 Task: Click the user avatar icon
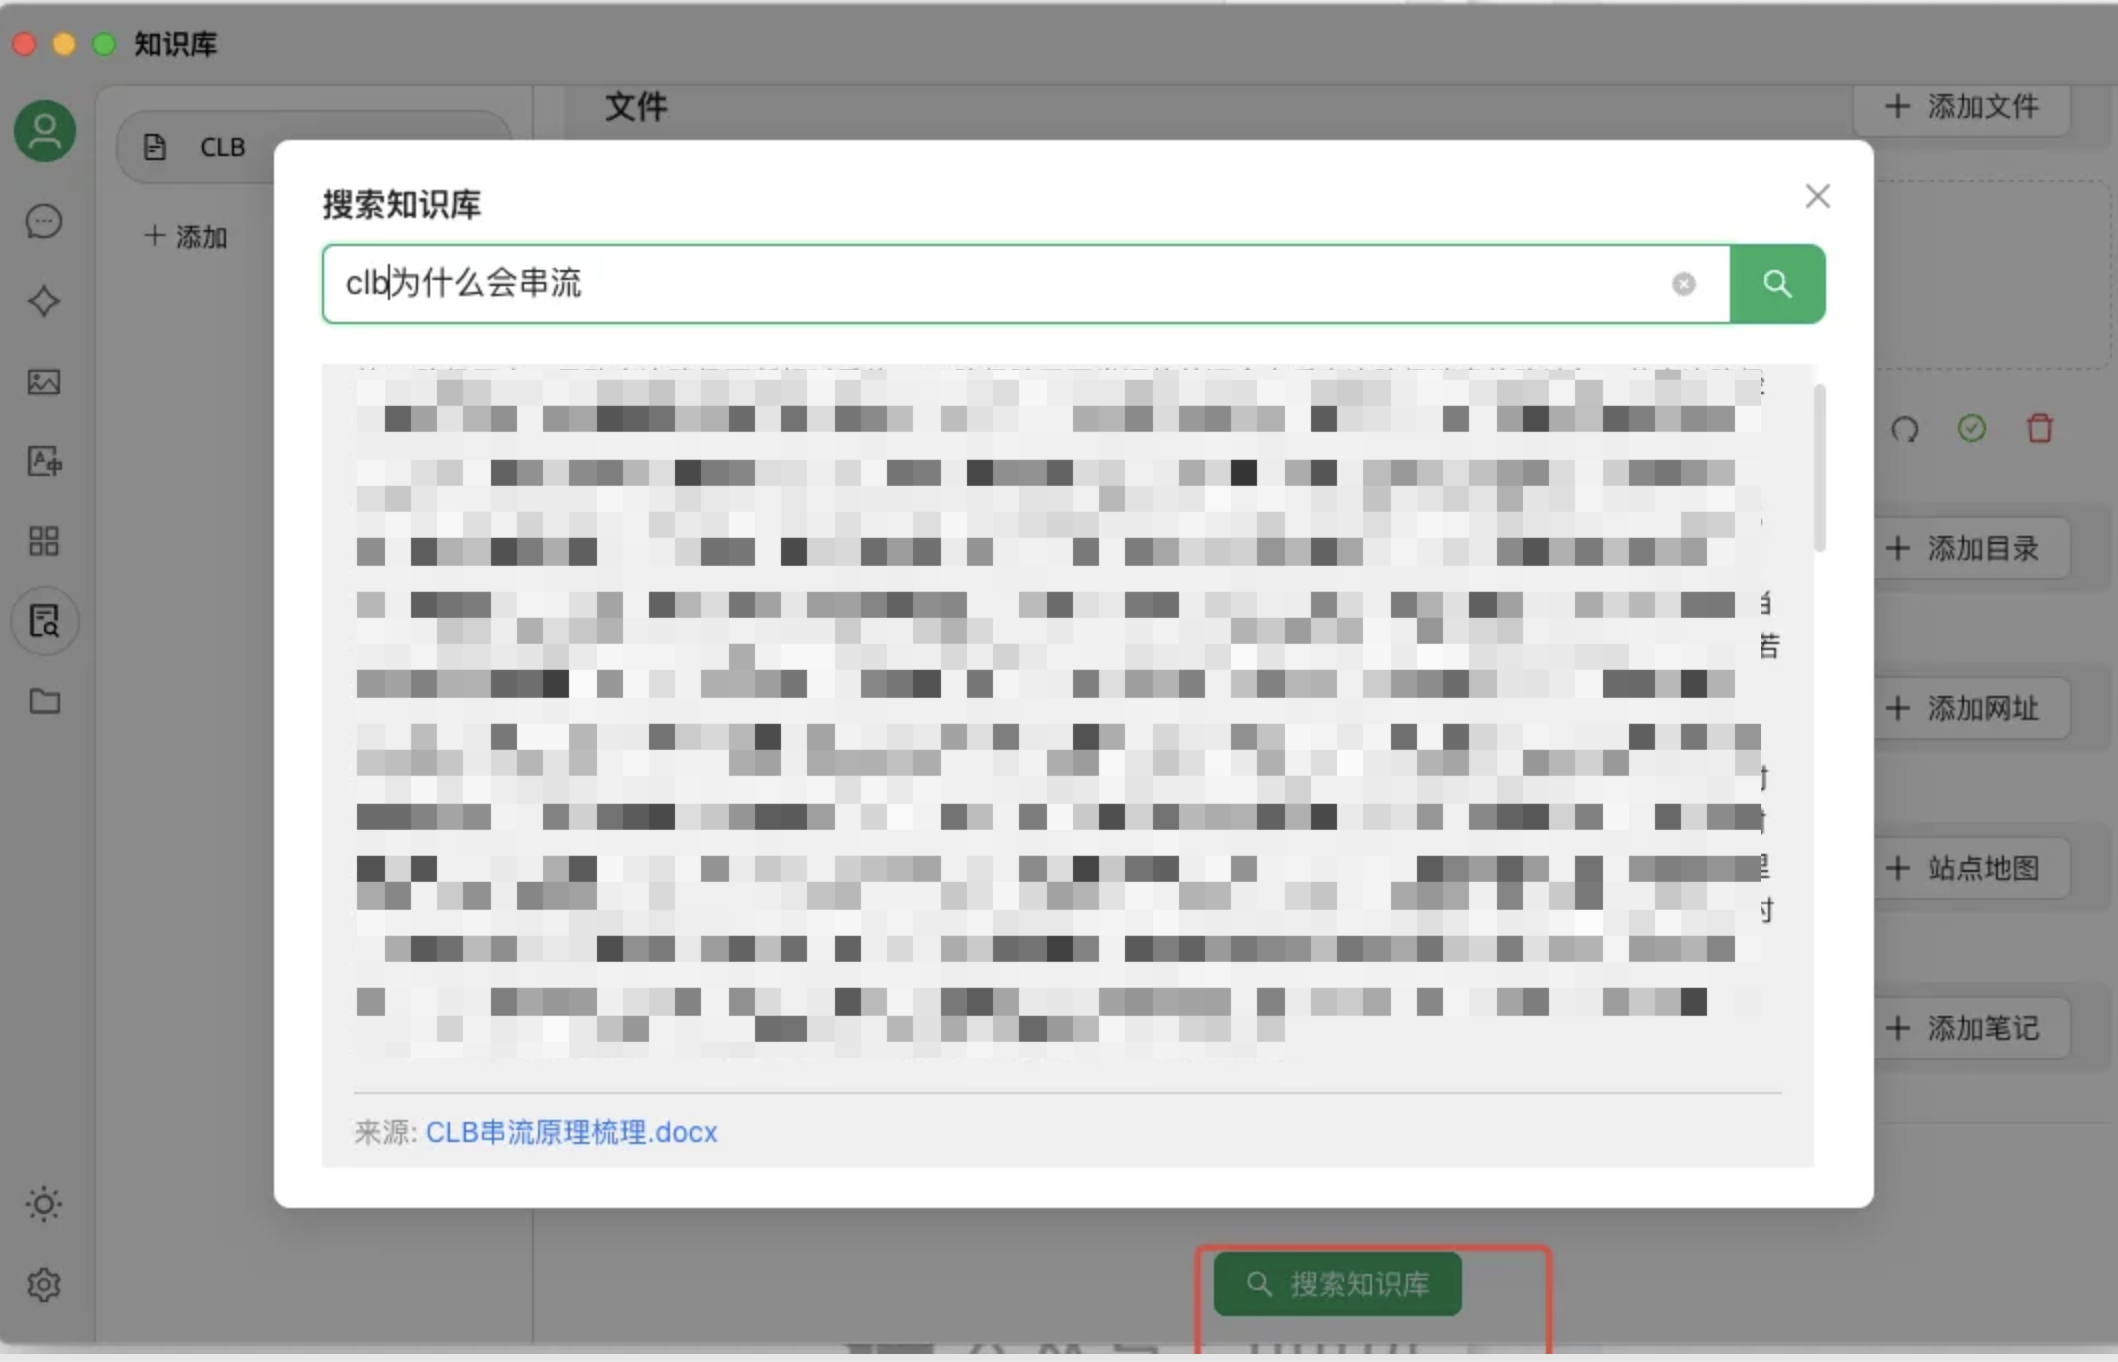coord(44,131)
